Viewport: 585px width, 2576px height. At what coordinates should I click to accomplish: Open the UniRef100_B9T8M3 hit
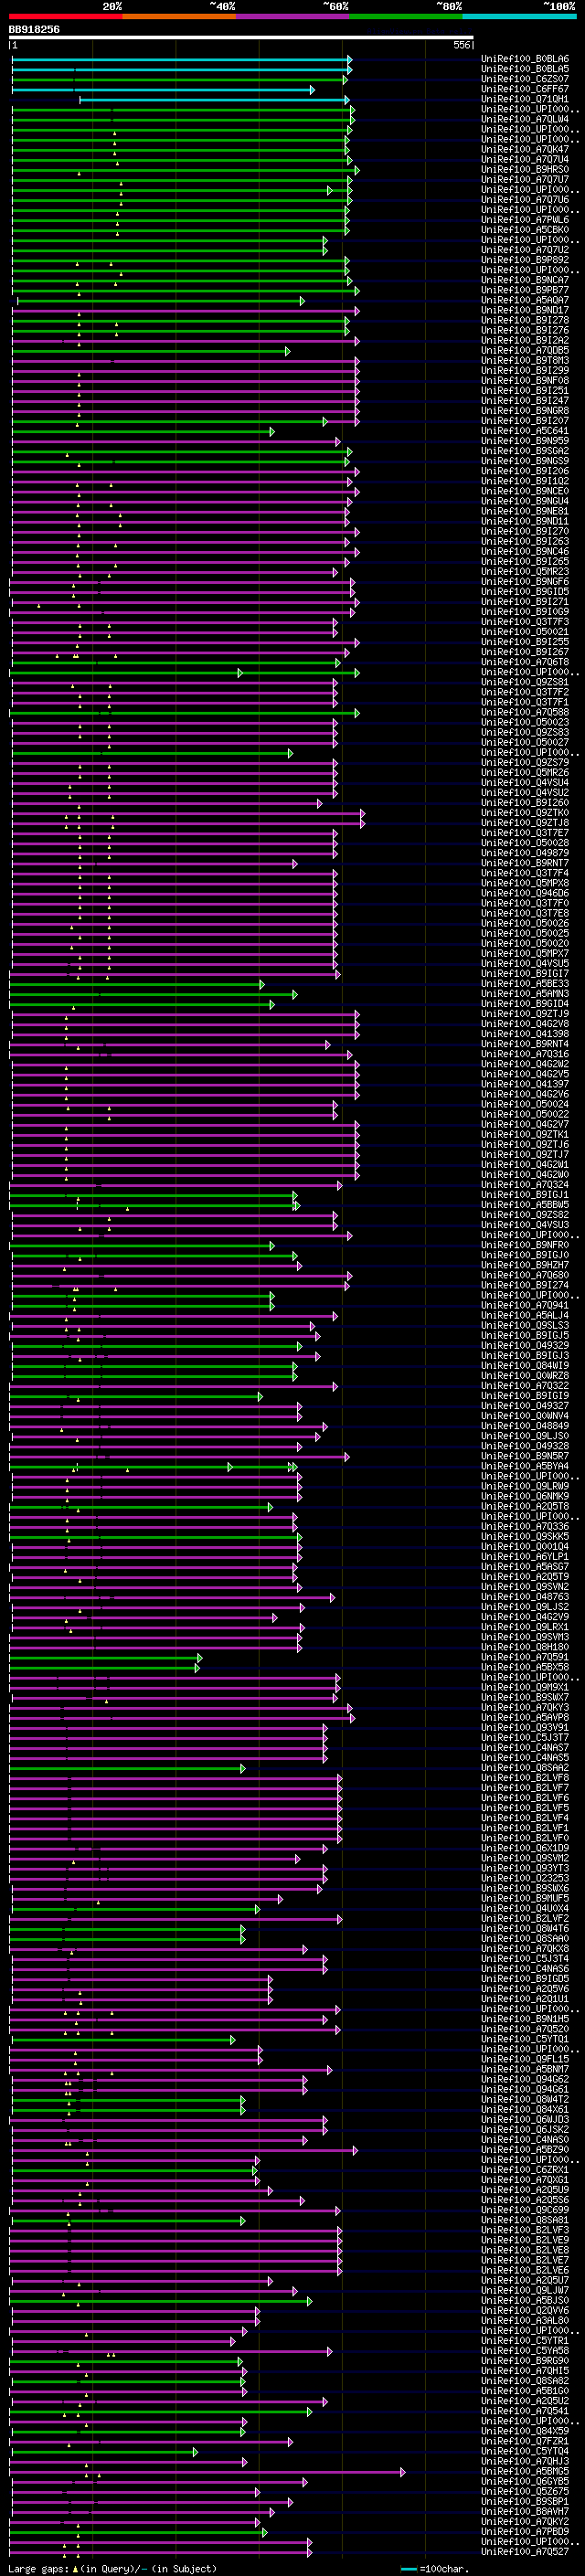coord(525,361)
